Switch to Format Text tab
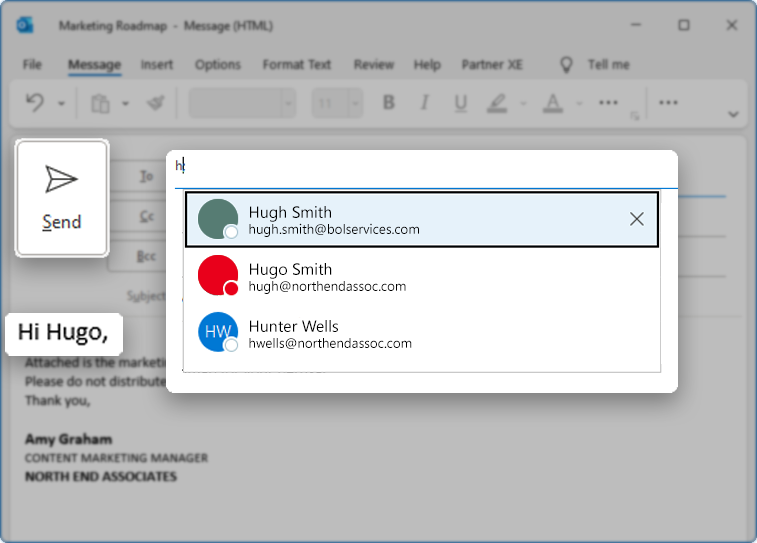Viewport: 757px width, 543px height. coord(297,65)
